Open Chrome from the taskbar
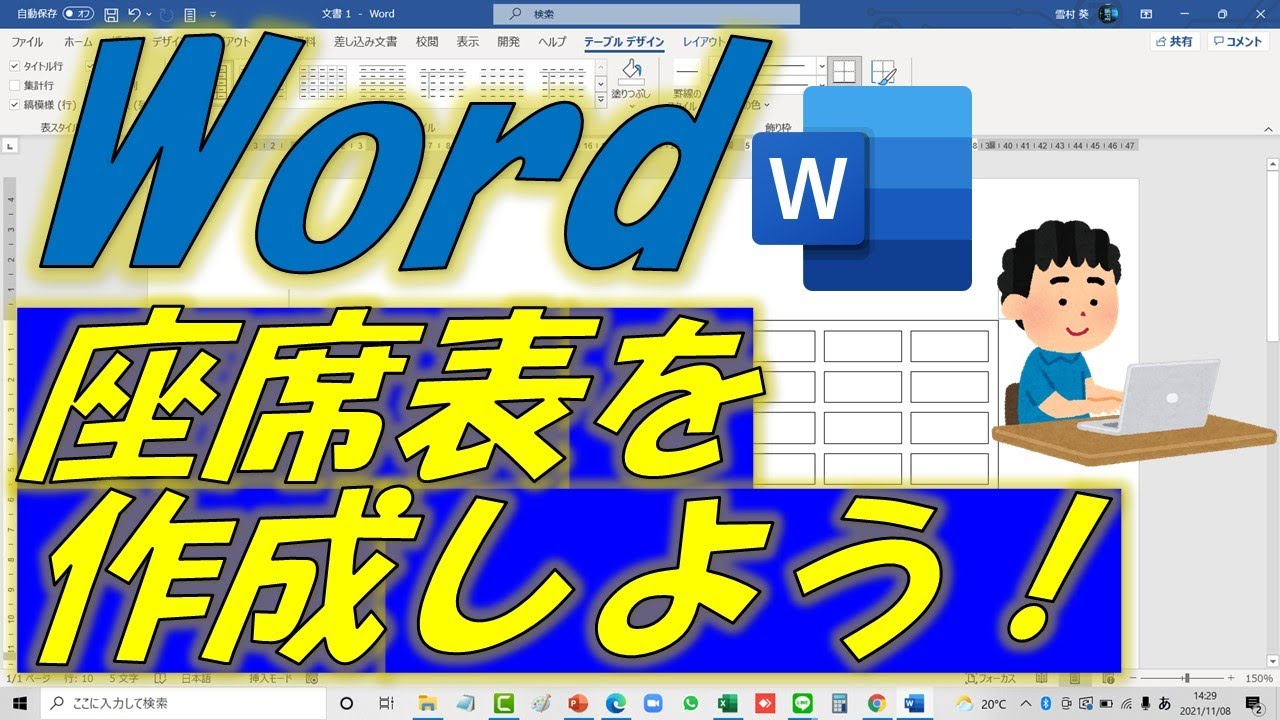 pyautogui.click(x=877, y=703)
